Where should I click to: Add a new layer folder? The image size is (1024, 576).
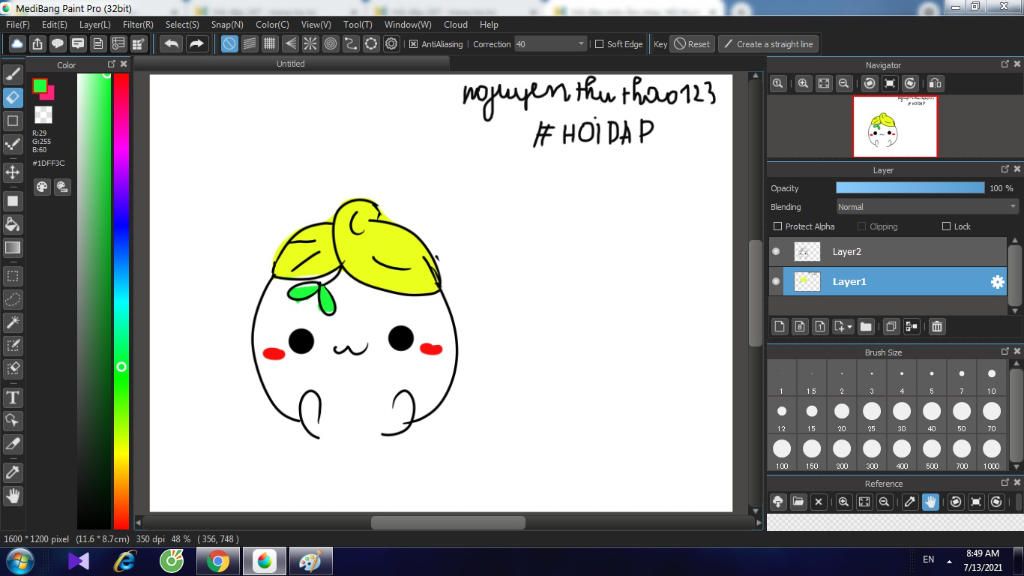point(866,327)
